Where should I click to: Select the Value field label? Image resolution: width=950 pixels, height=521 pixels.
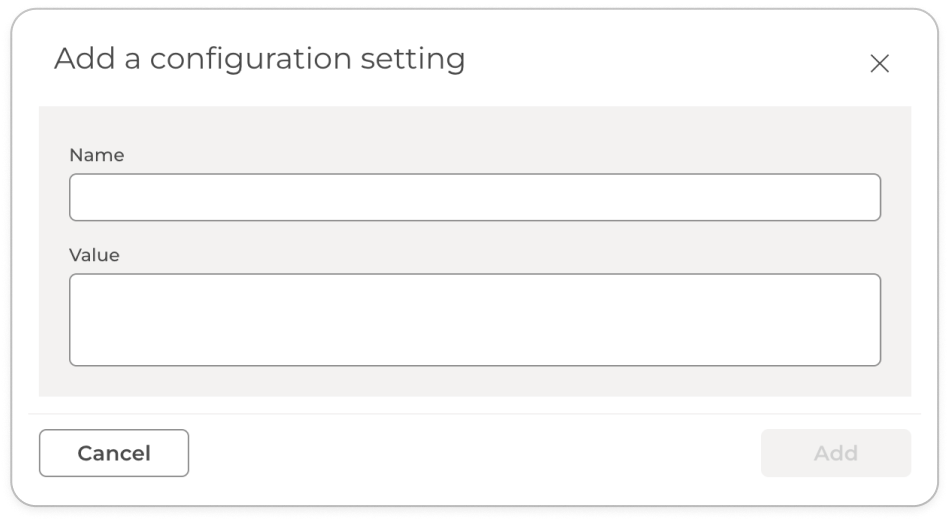pyautogui.click(x=95, y=255)
